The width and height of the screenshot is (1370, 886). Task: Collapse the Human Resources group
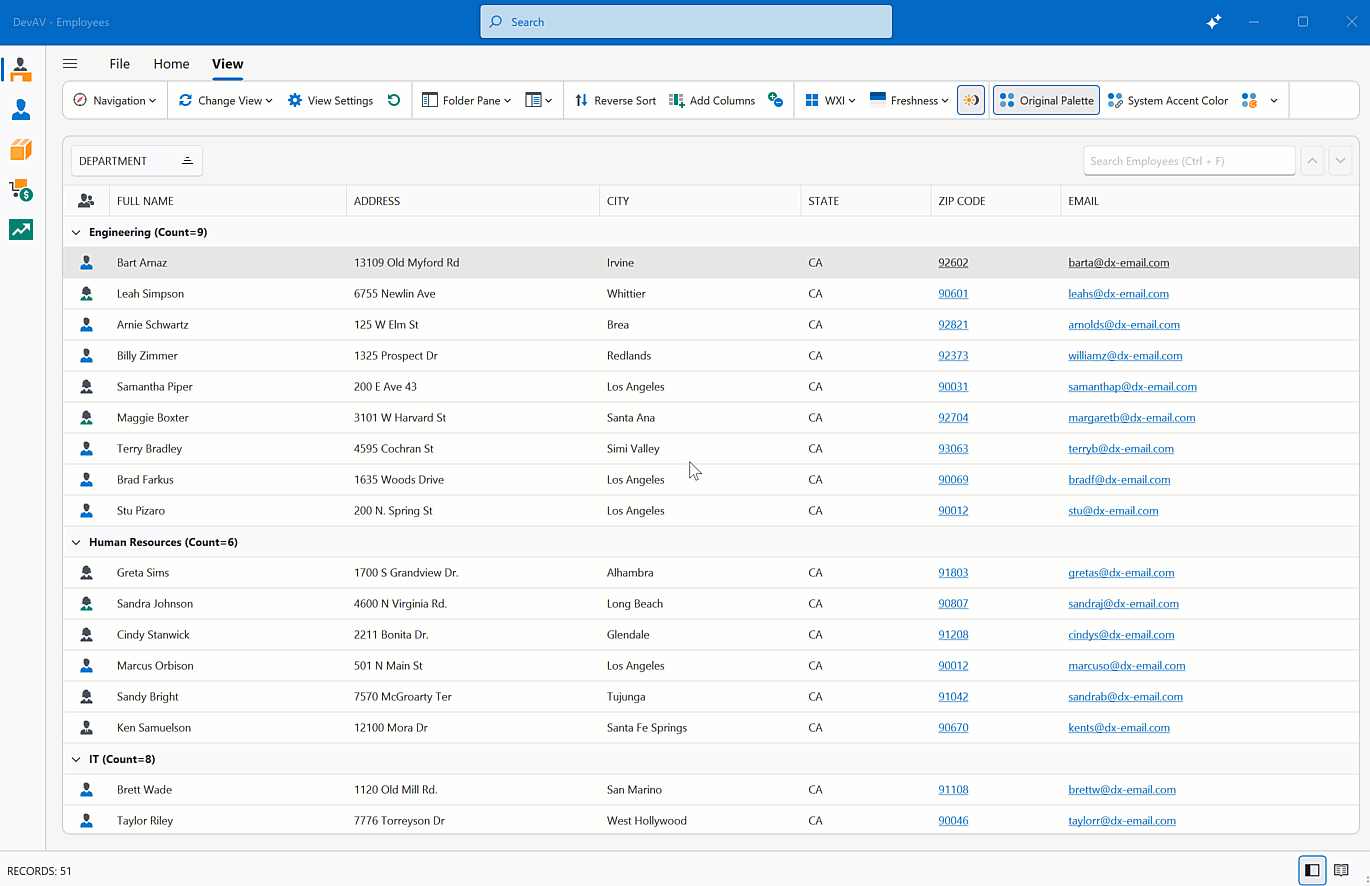(76, 541)
